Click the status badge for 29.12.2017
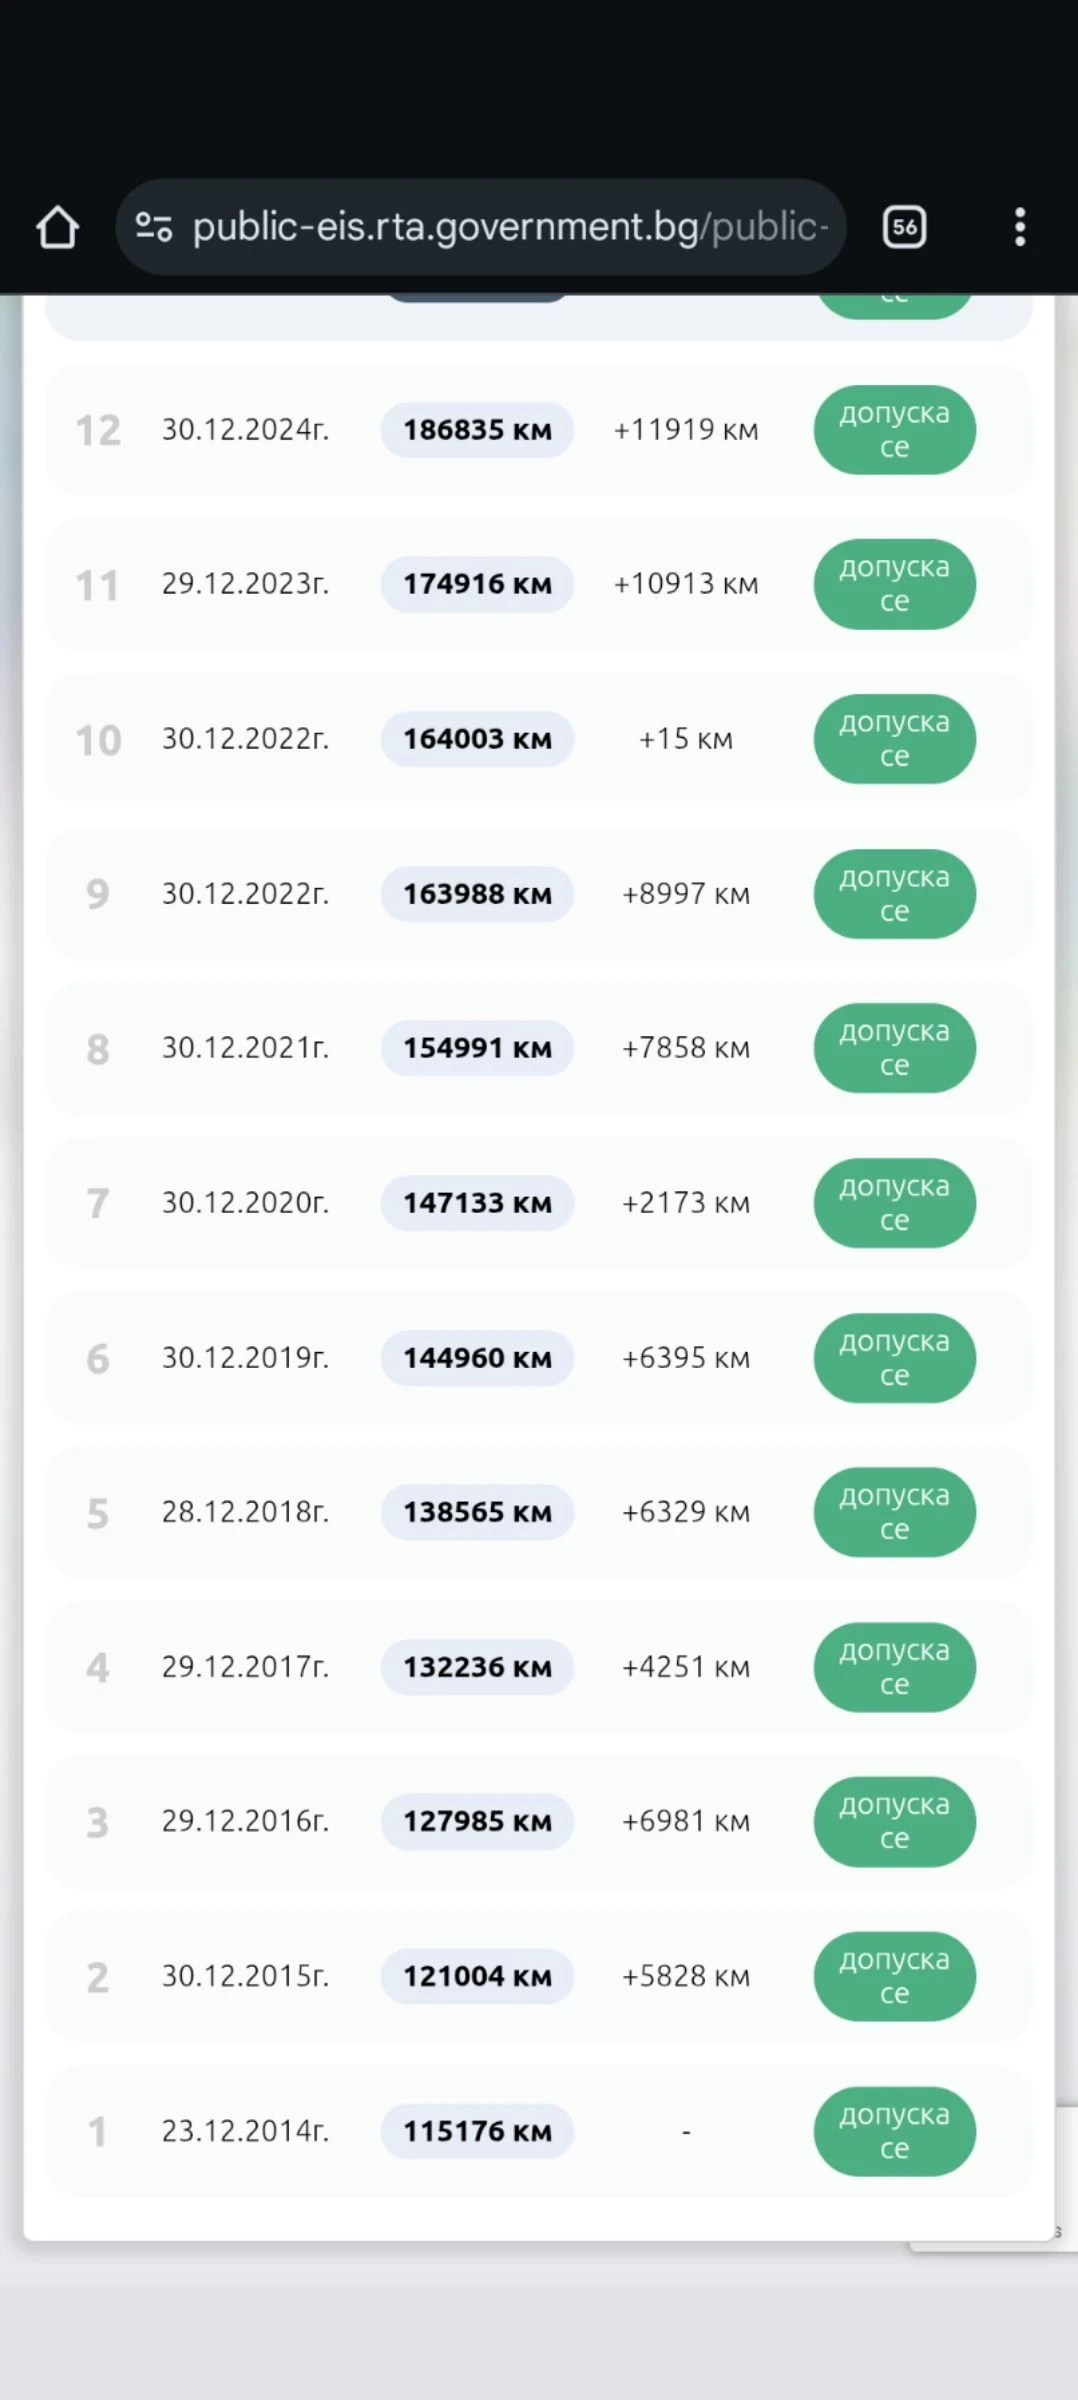 [x=894, y=1667]
